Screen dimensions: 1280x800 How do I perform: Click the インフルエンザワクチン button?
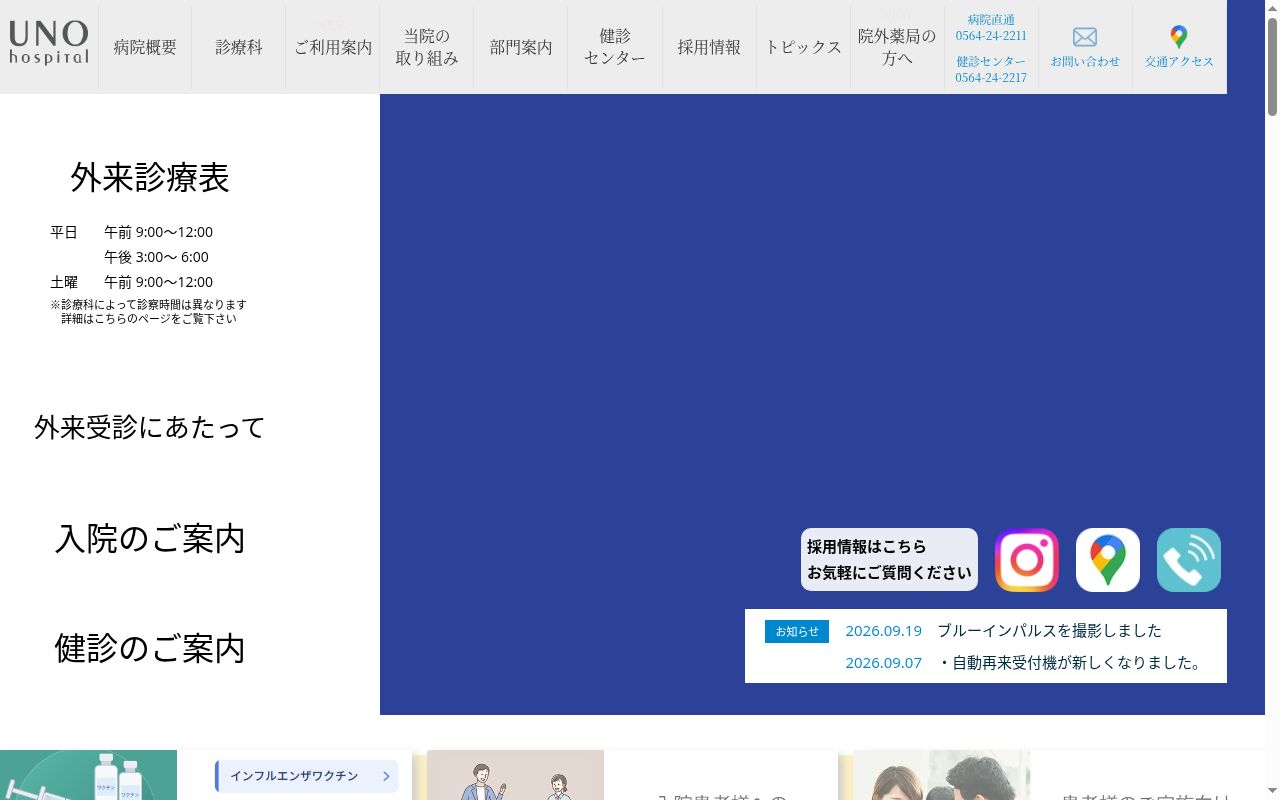pyautogui.click(x=307, y=776)
